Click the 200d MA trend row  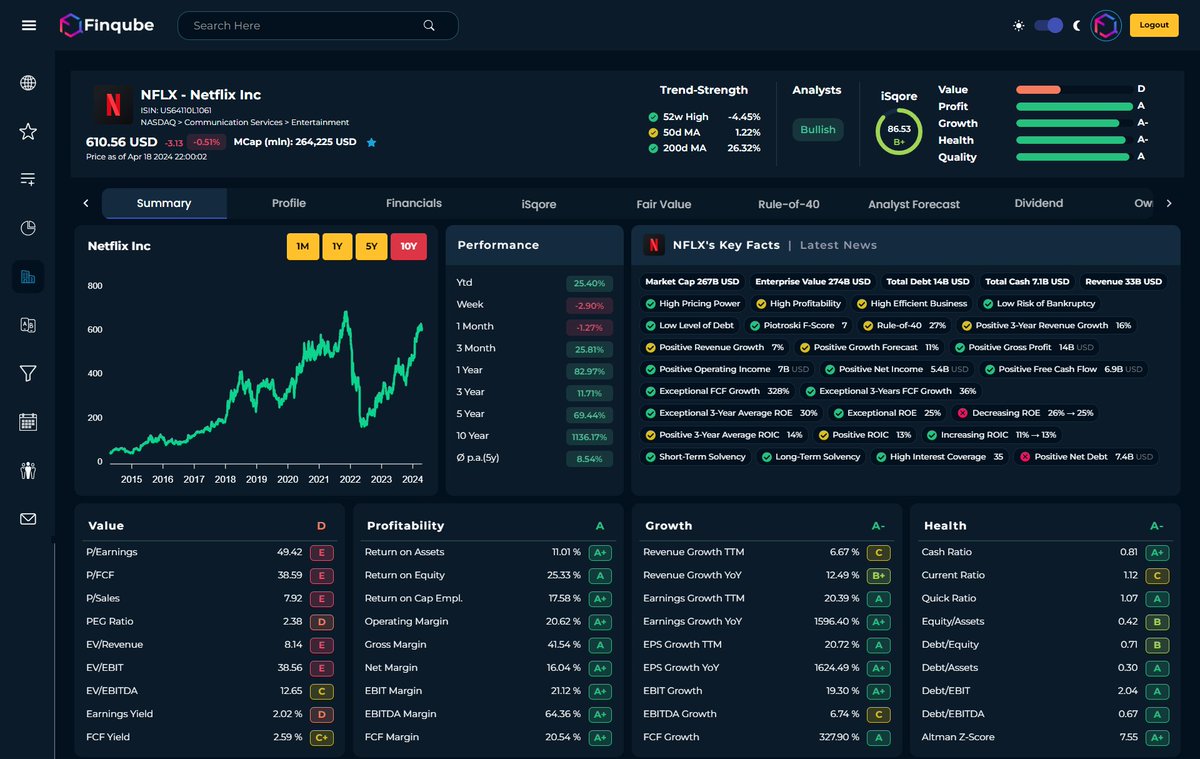pos(704,148)
